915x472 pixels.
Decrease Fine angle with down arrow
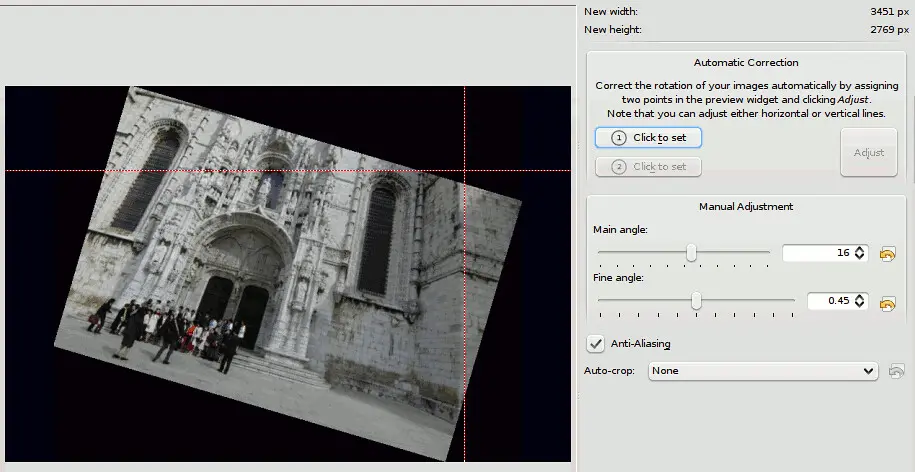[x=861, y=305]
